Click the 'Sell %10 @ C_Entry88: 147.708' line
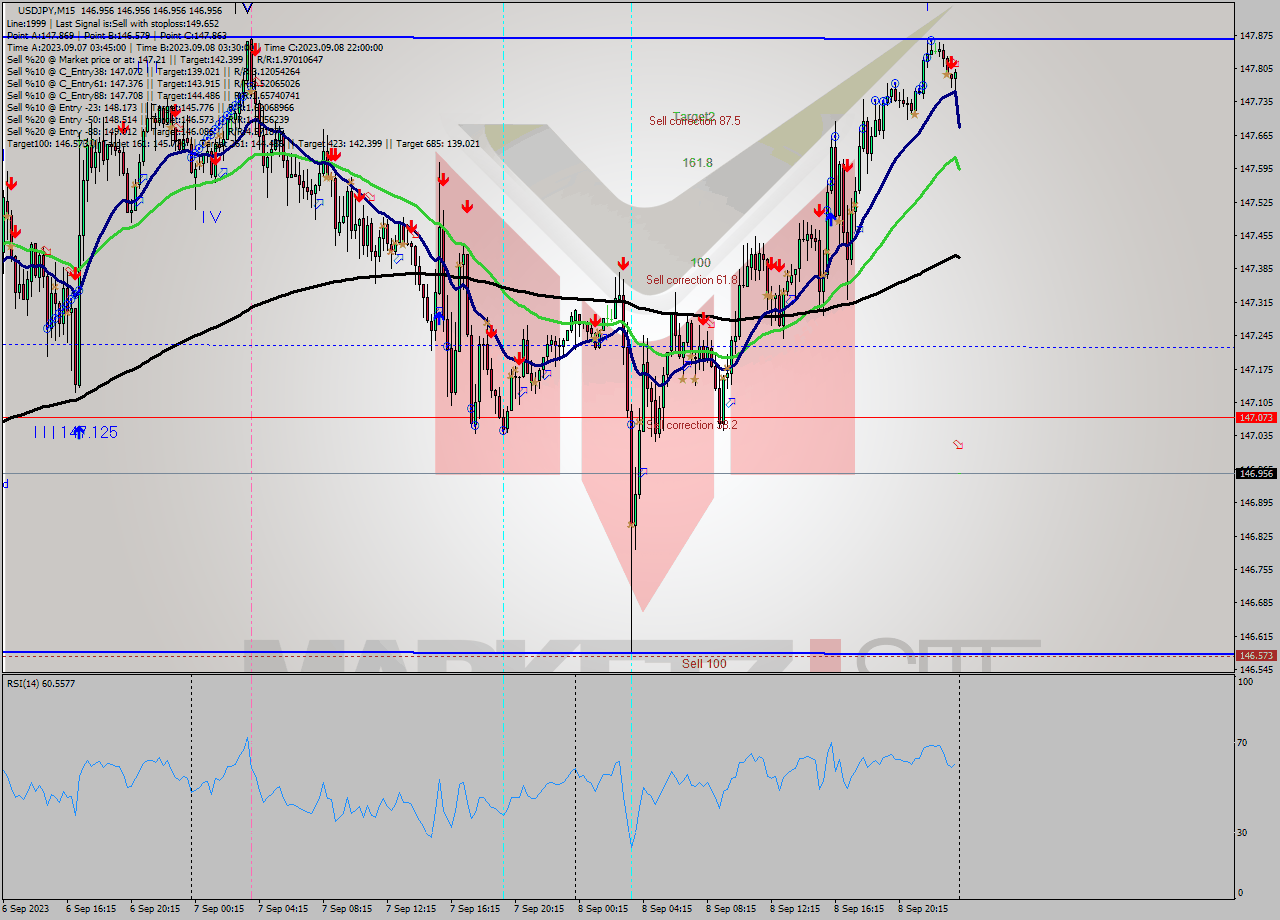This screenshot has width=1280, height=920. [x=75, y=95]
